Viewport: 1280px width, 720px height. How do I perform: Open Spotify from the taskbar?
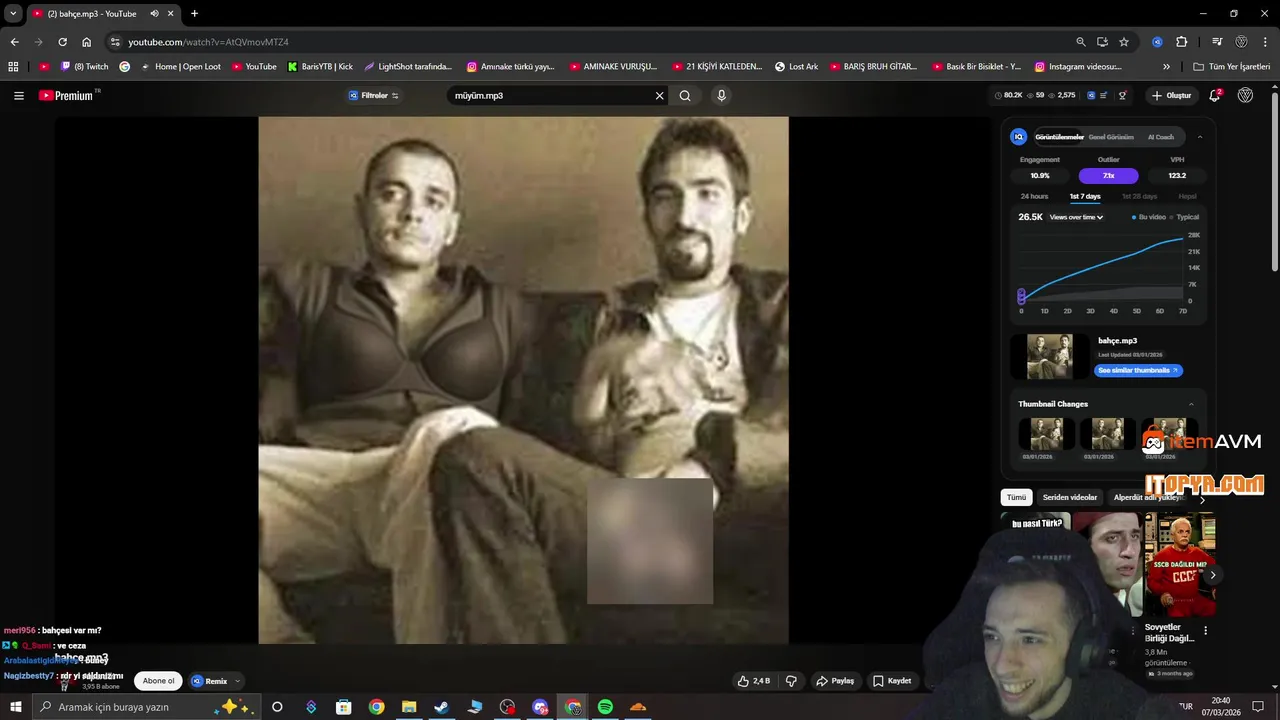tap(605, 707)
